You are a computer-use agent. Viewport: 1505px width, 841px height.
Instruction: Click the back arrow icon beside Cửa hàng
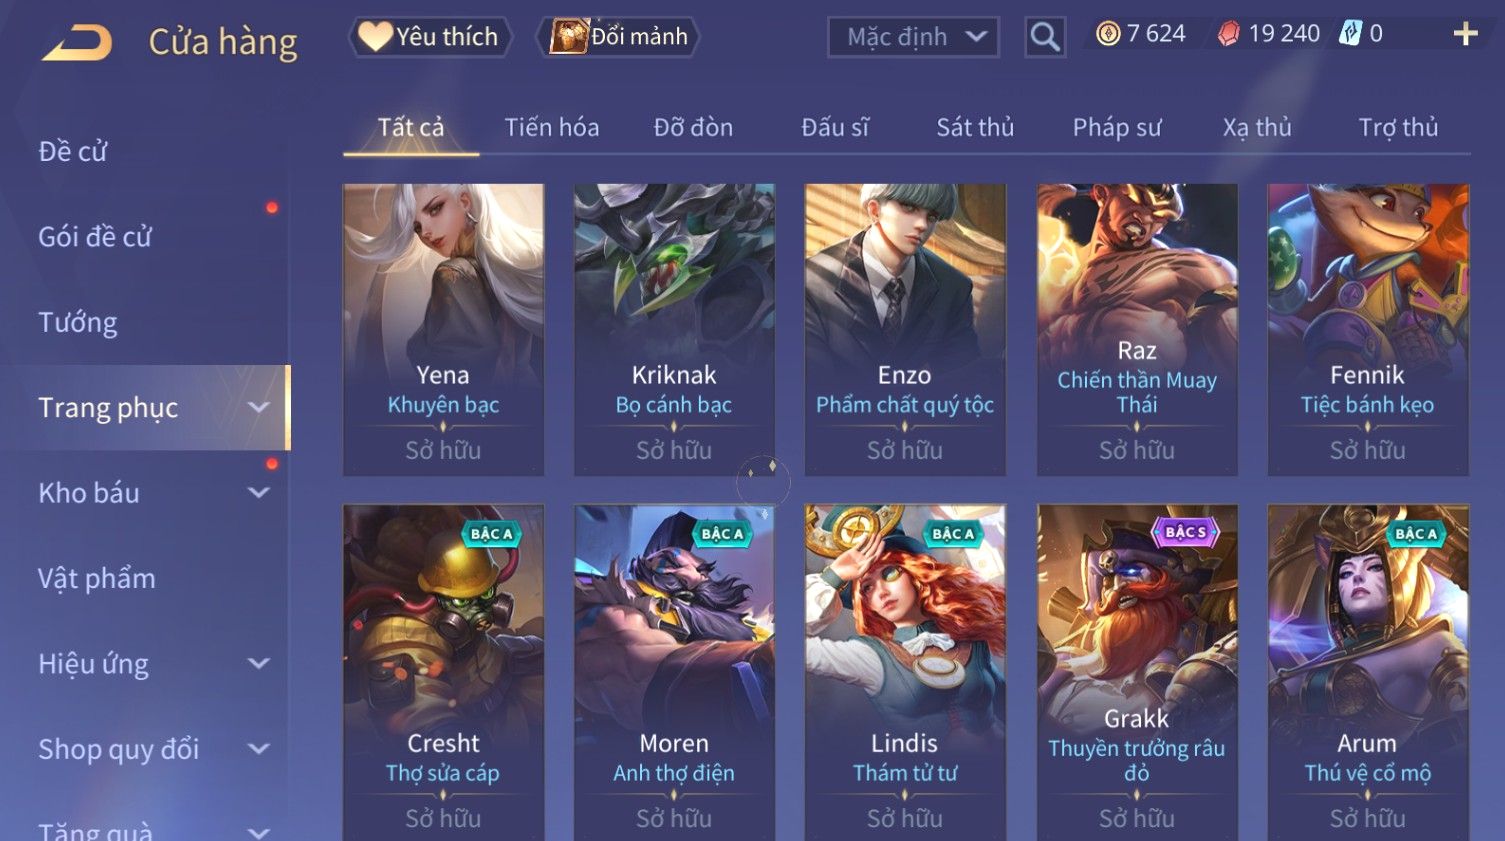[77, 42]
